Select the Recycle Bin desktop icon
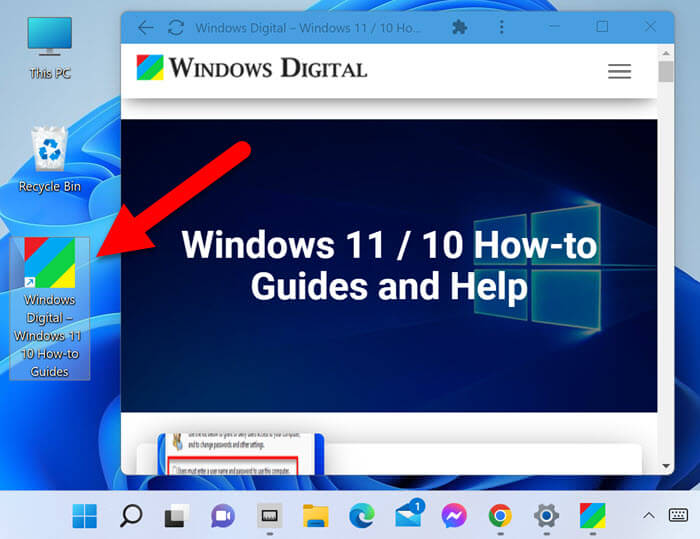Screen dimensions: 700x539 (x=50, y=160)
